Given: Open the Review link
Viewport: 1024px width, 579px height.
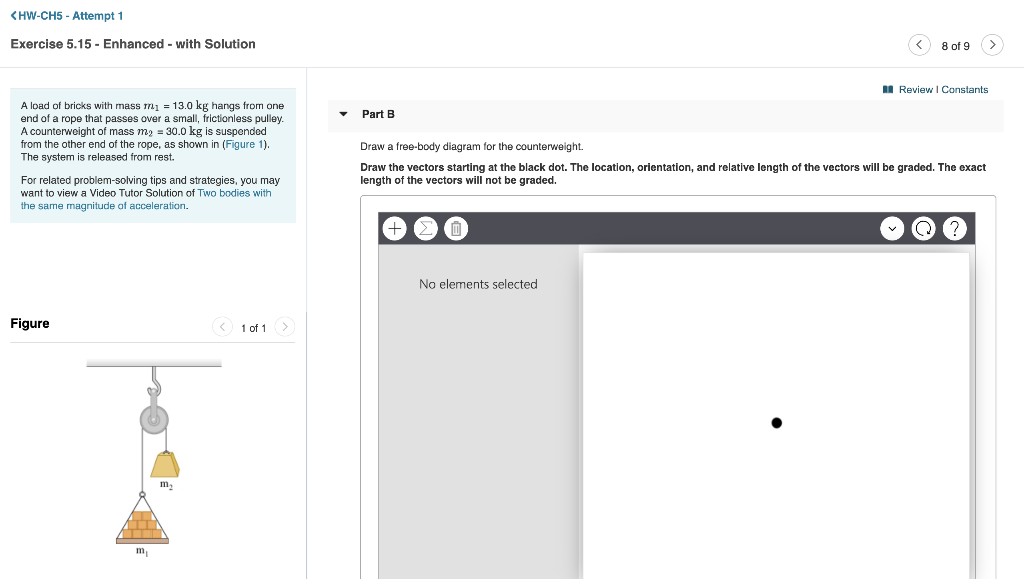Looking at the screenshot, I should (916, 89).
